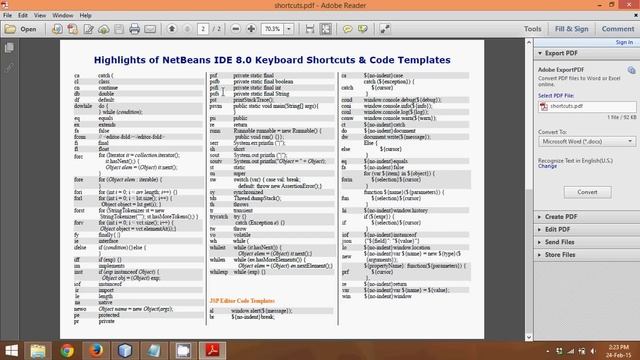Zoom in with the plus icon
The width and height of the screenshot is (640, 360).
pyautogui.click(x=251, y=29)
